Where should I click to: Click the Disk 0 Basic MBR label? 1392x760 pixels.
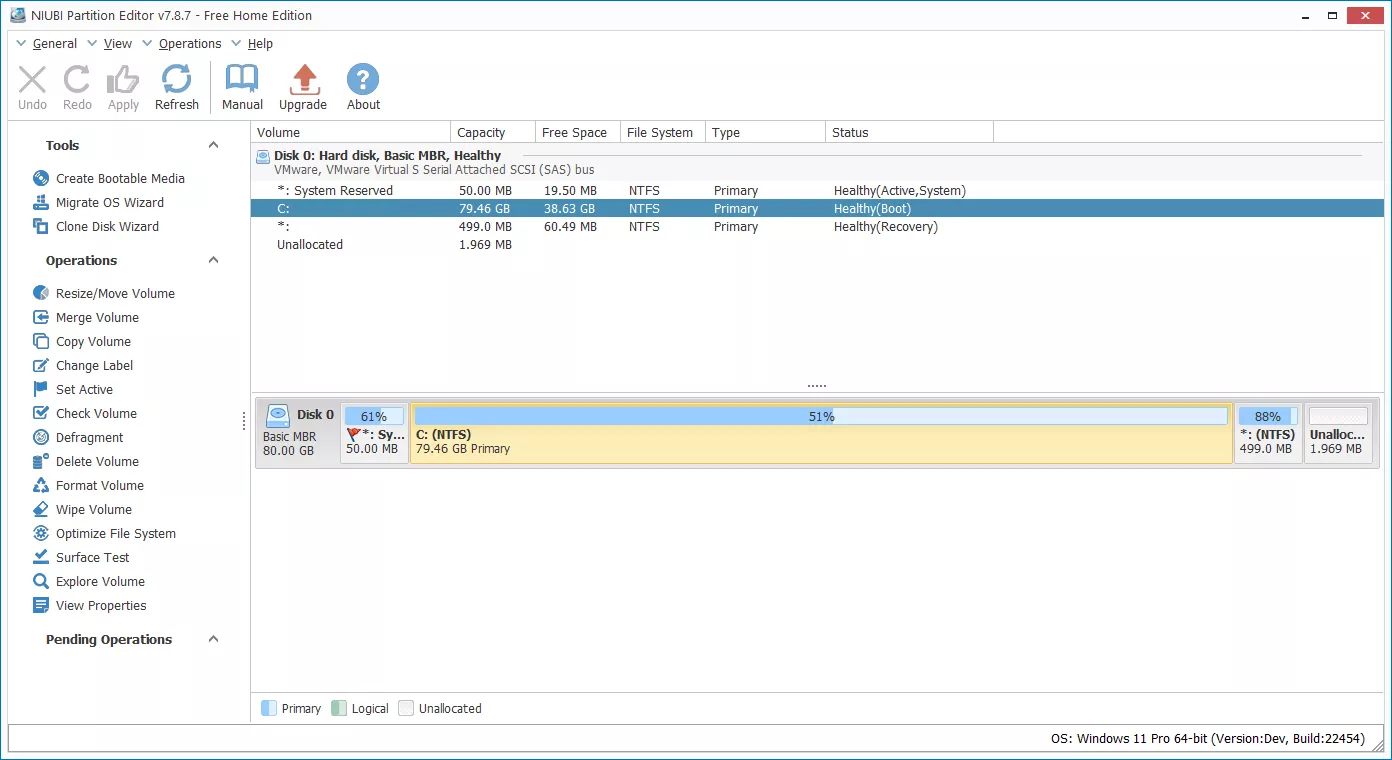tap(298, 433)
